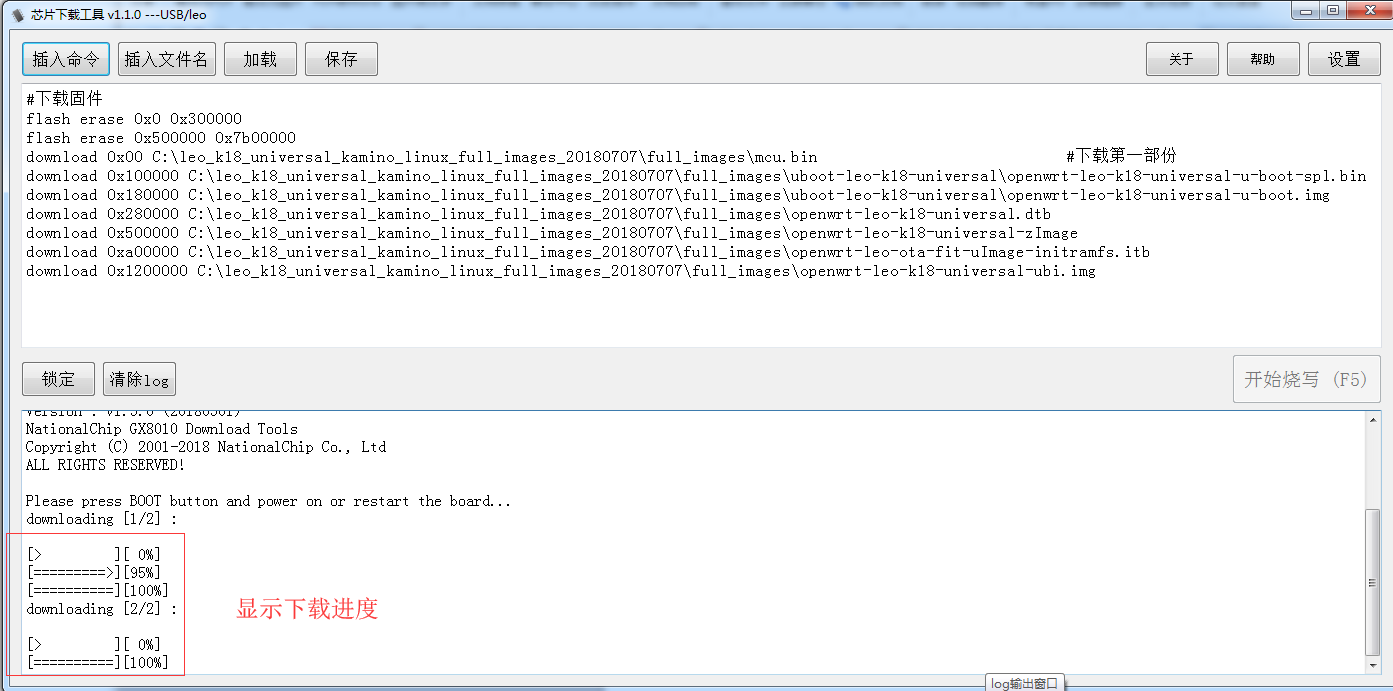Start flashing with 开始烧写 (F5)
The width and height of the screenshot is (1393, 691).
1306,379
